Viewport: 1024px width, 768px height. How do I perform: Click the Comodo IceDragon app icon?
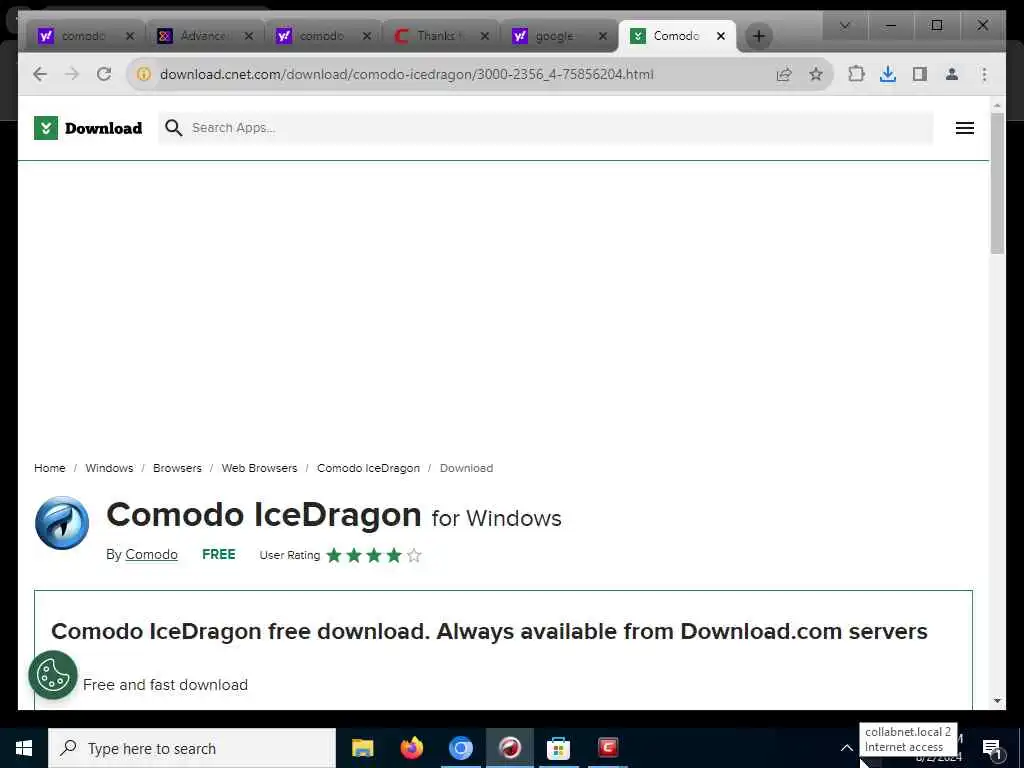pyautogui.click(x=62, y=523)
